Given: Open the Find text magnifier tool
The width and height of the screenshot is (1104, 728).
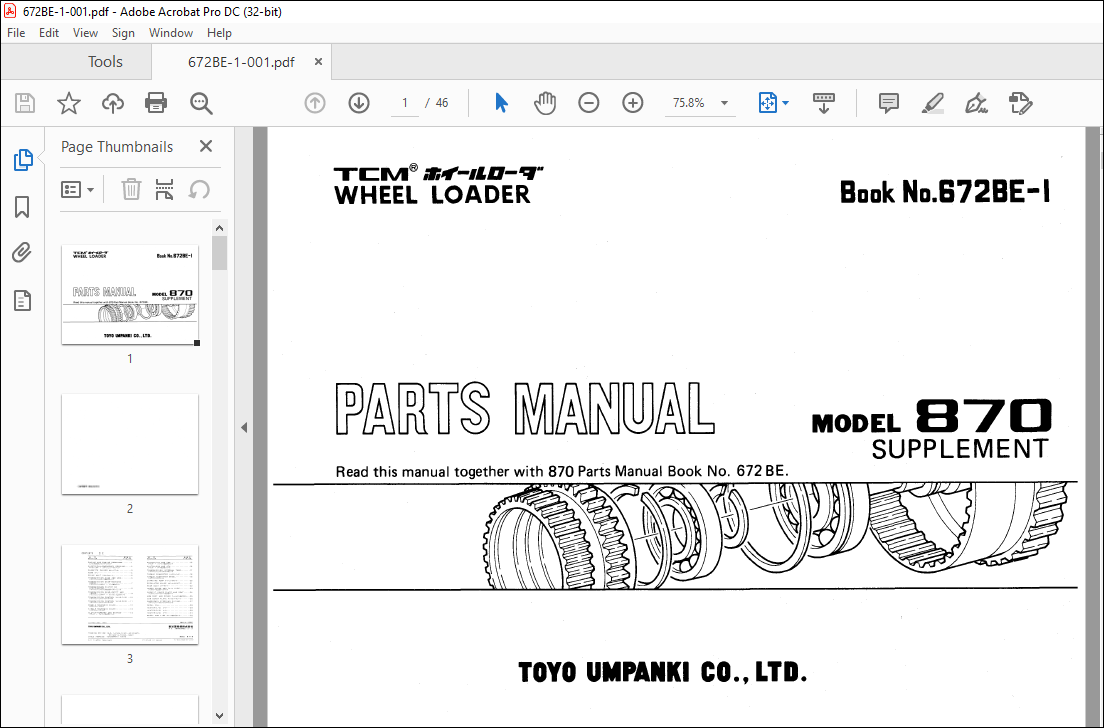Looking at the screenshot, I should (x=201, y=103).
